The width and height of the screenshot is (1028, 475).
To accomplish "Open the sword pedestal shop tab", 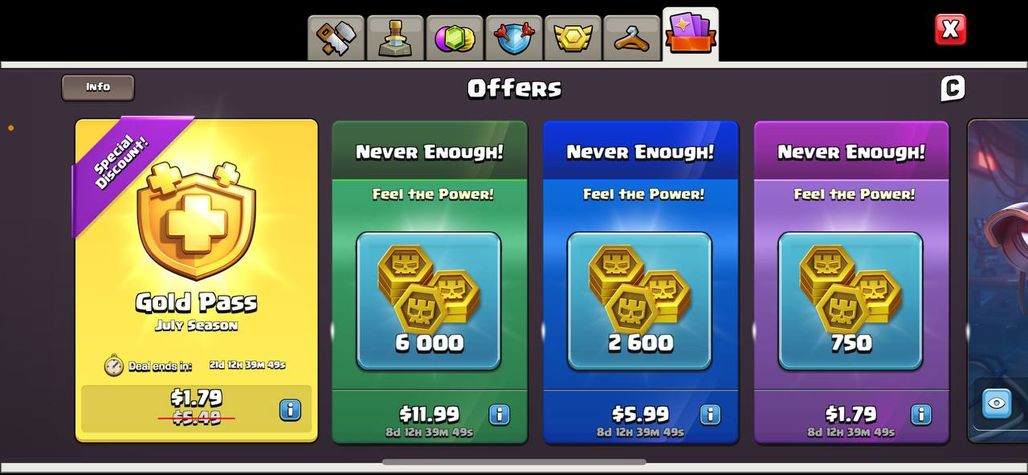I will tap(395, 38).
